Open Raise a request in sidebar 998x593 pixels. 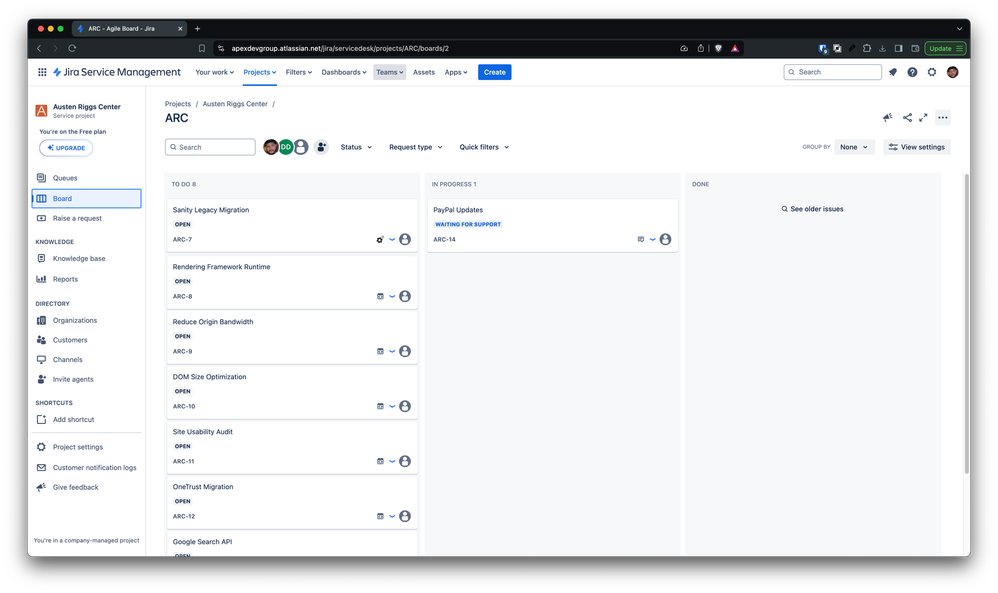(x=87, y=218)
